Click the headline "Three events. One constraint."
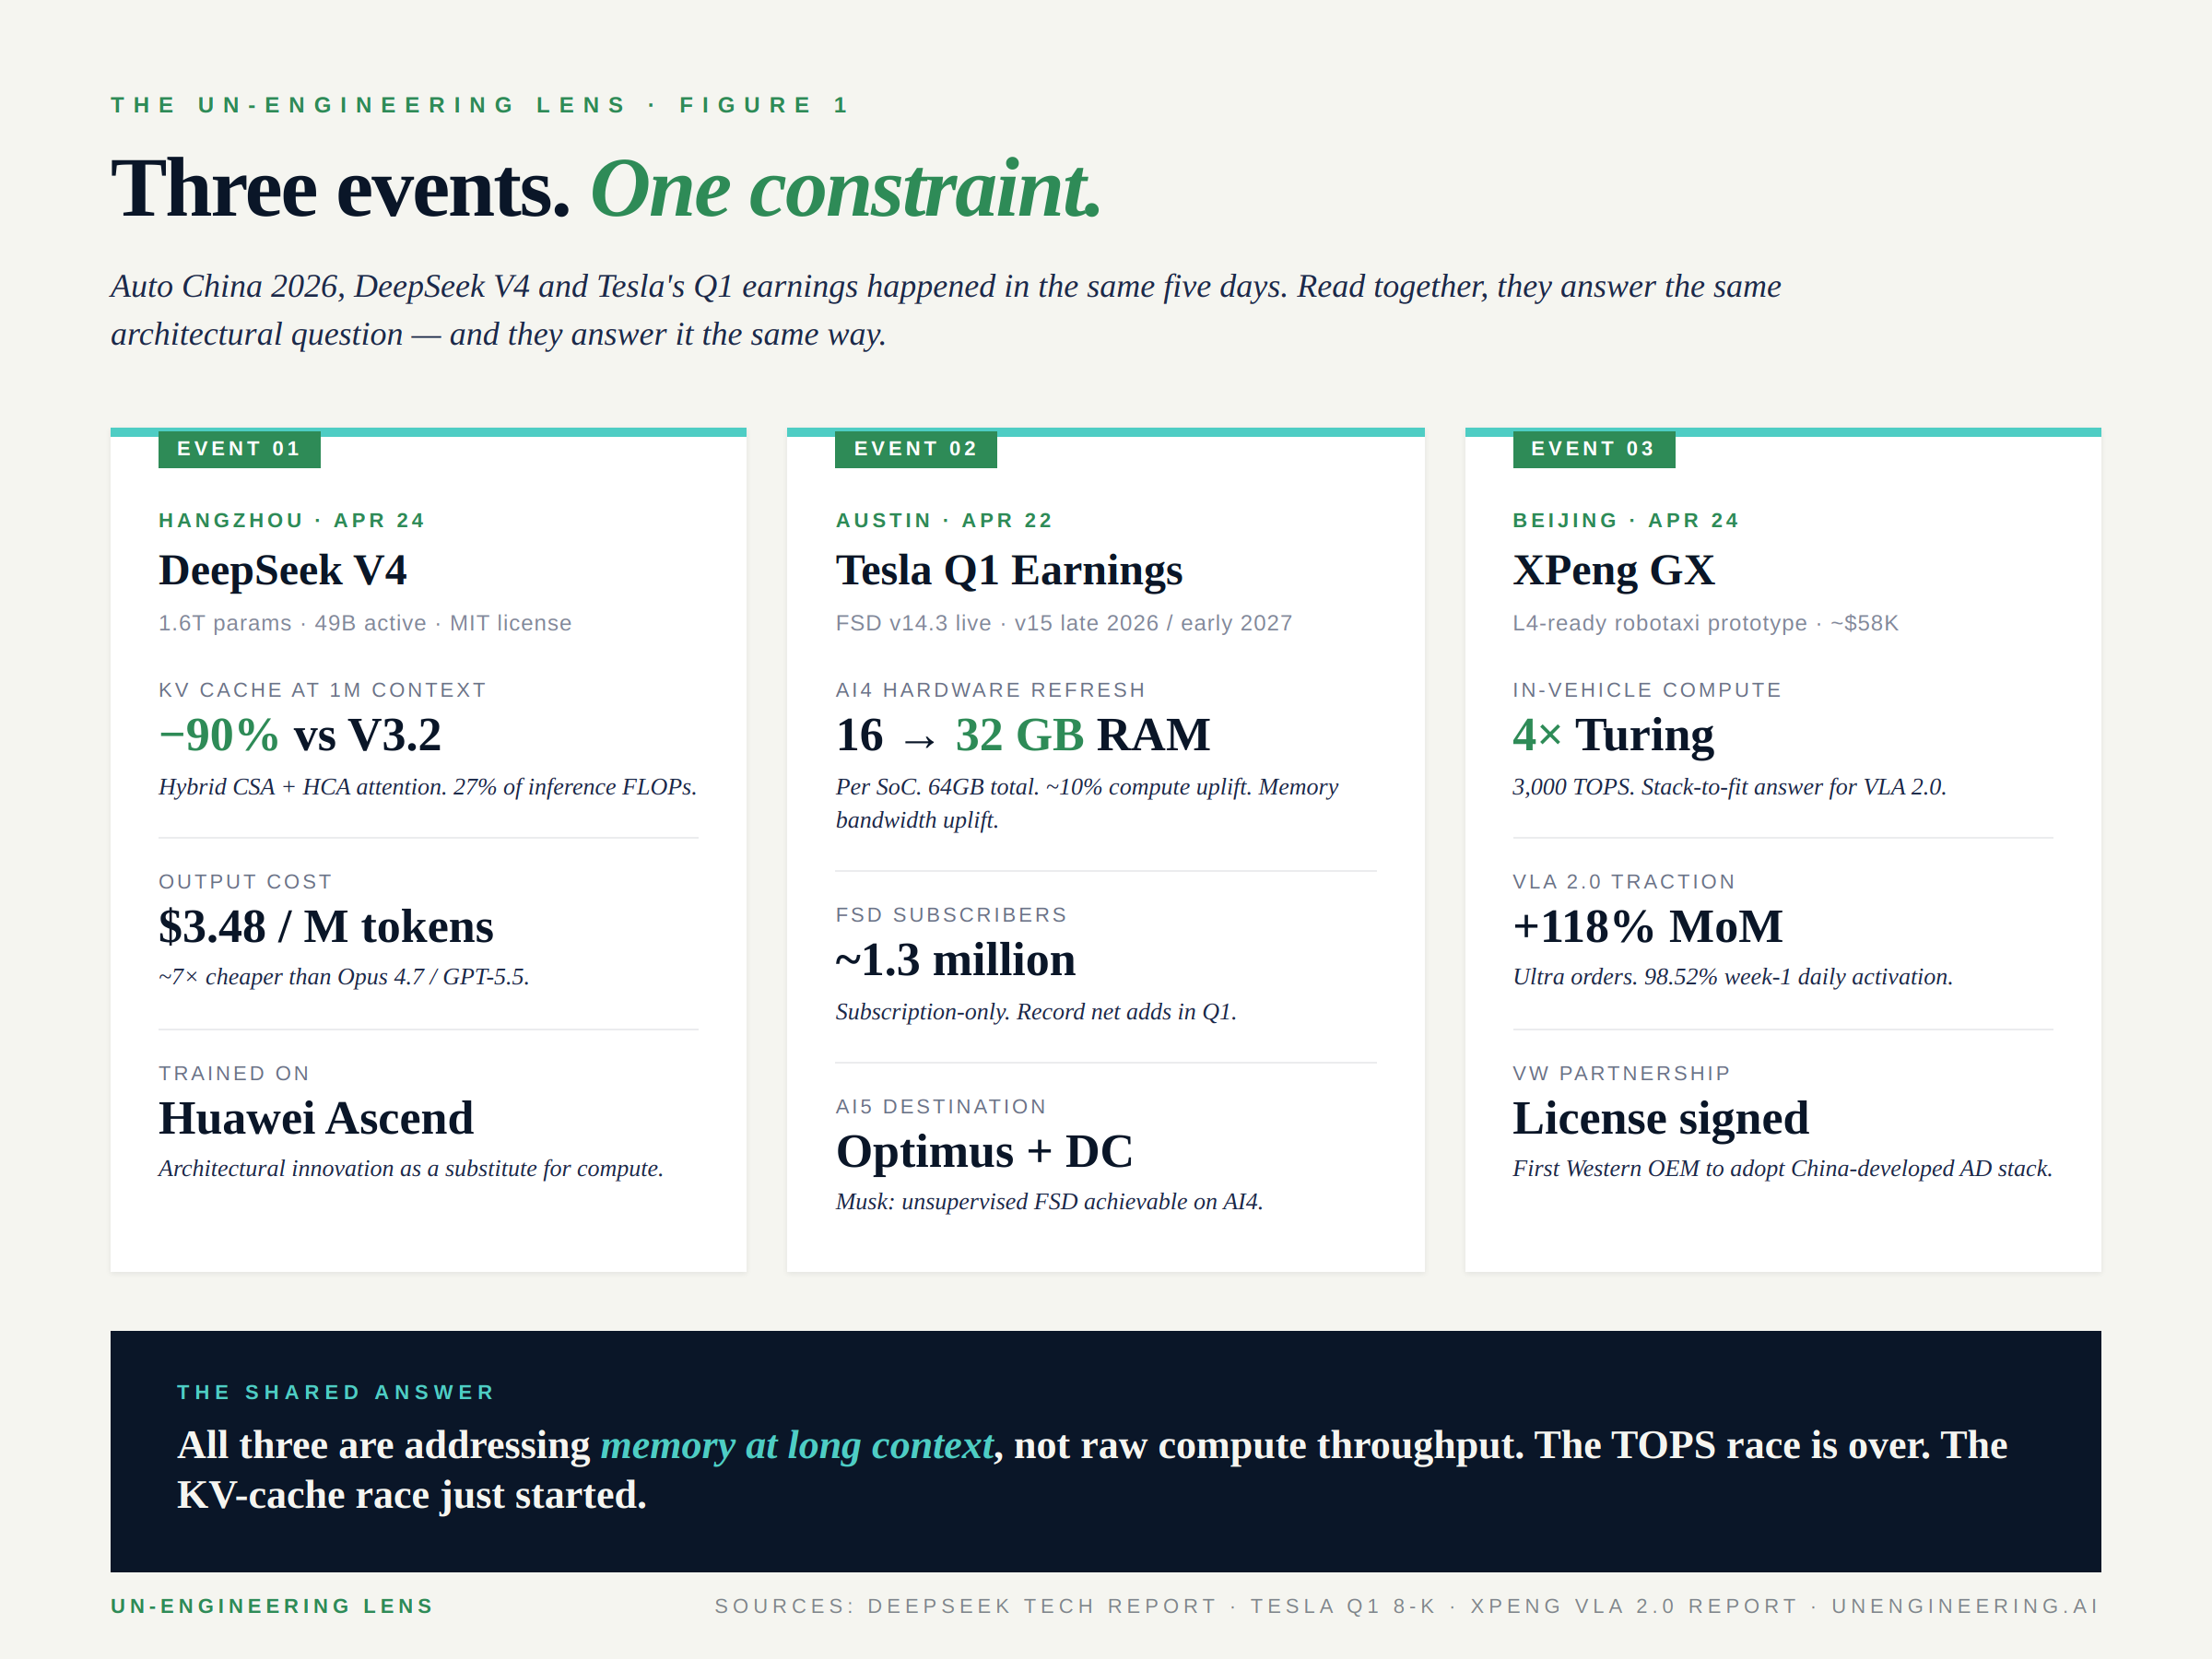The image size is (2212, 1659). [606, 188]
